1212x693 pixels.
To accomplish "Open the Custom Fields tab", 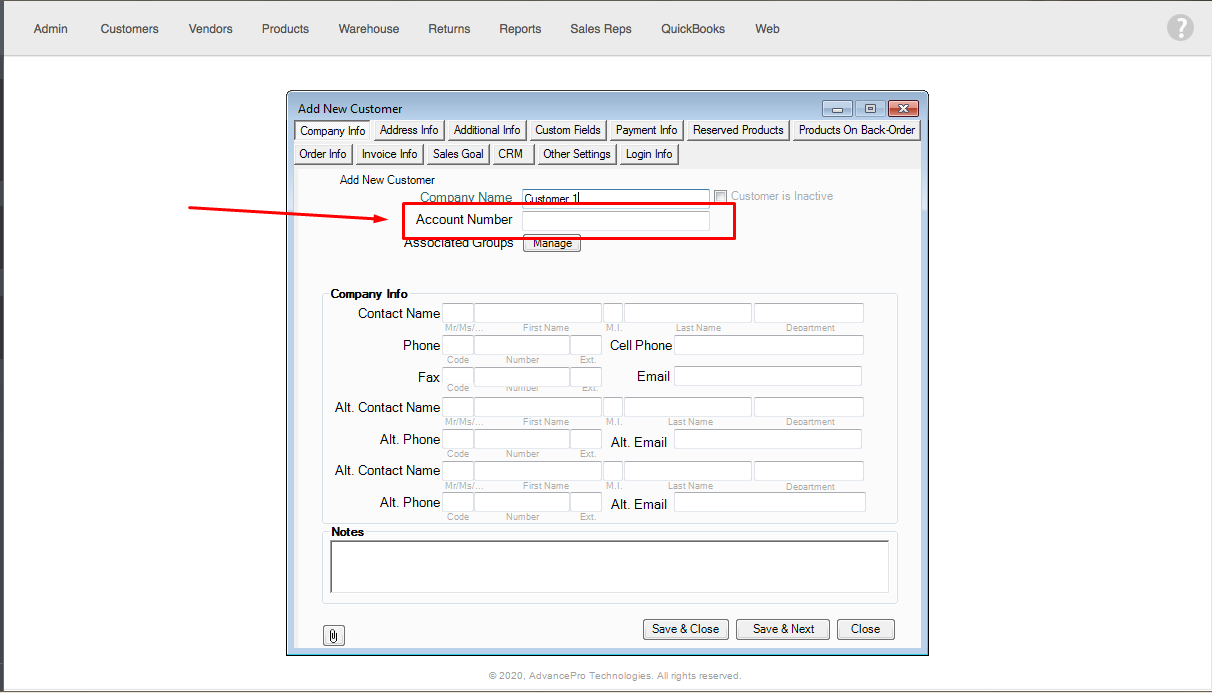I will coord(567,130).
